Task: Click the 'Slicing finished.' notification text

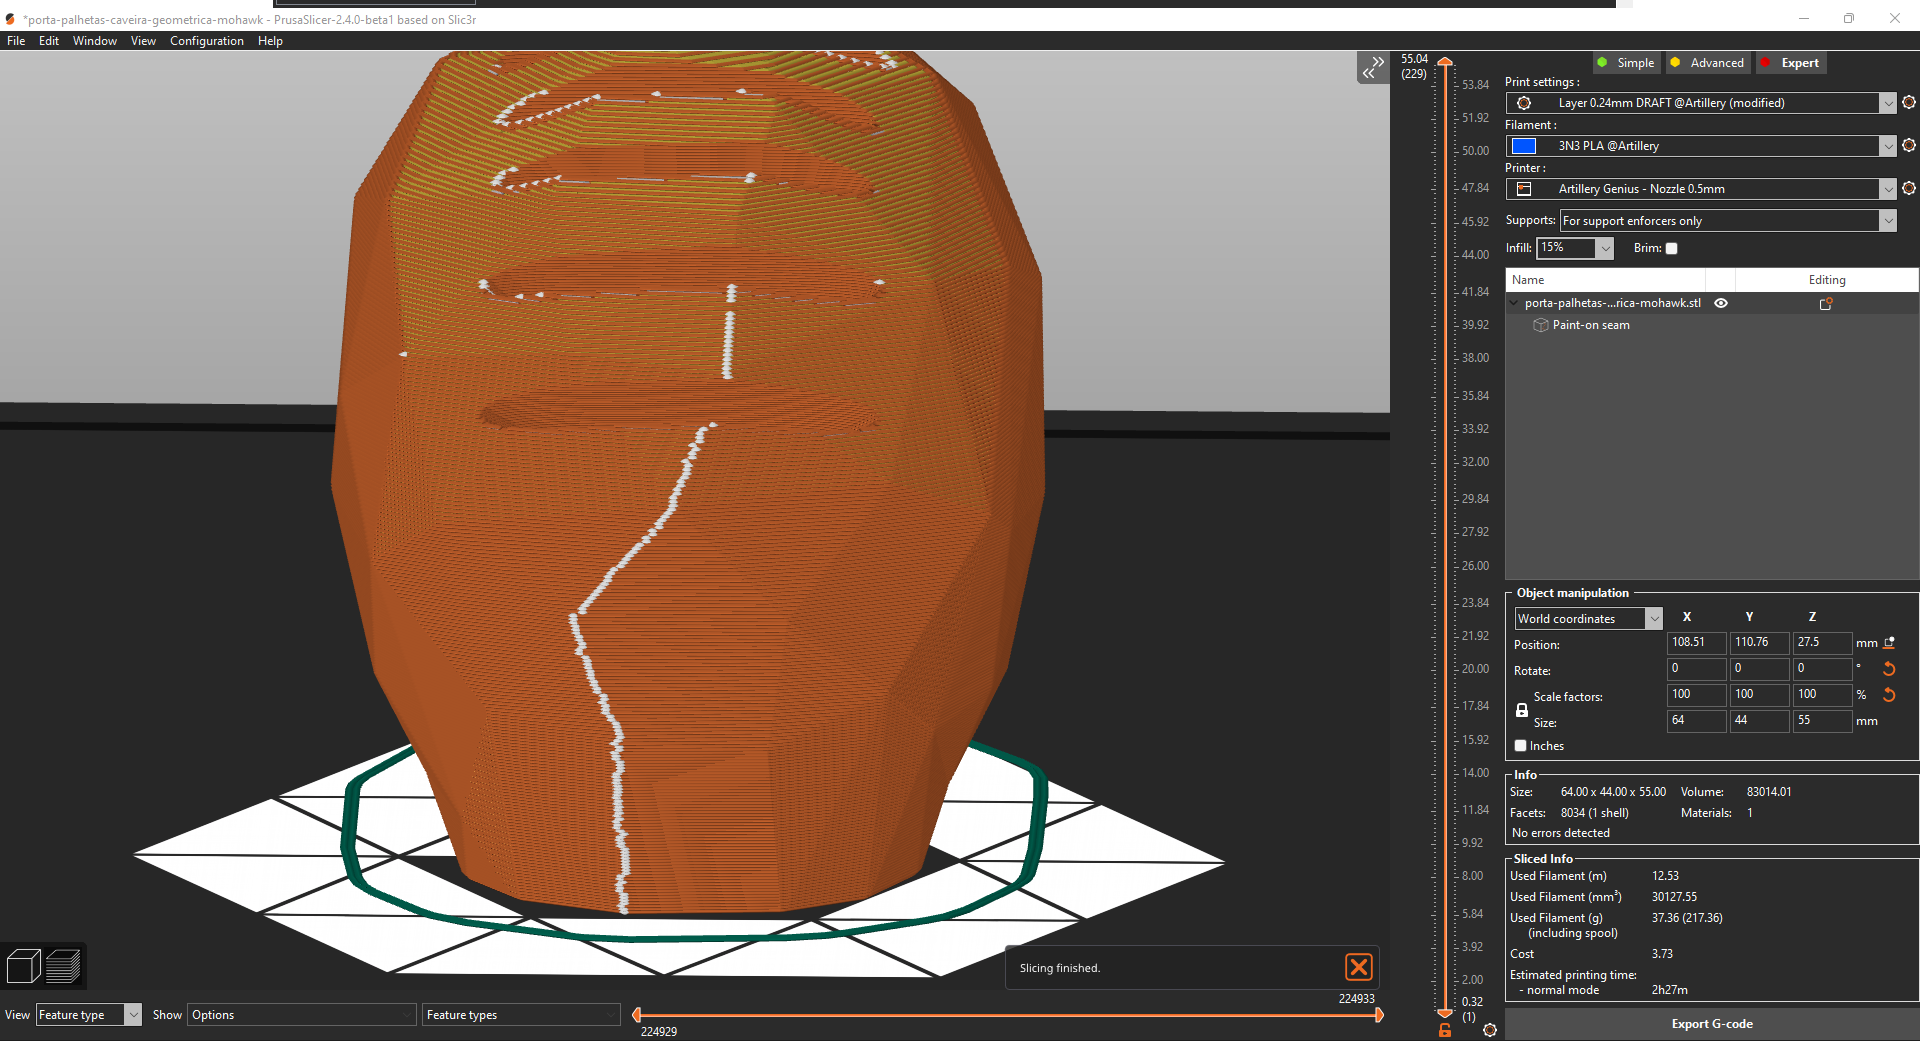Action: (1060, 968)
